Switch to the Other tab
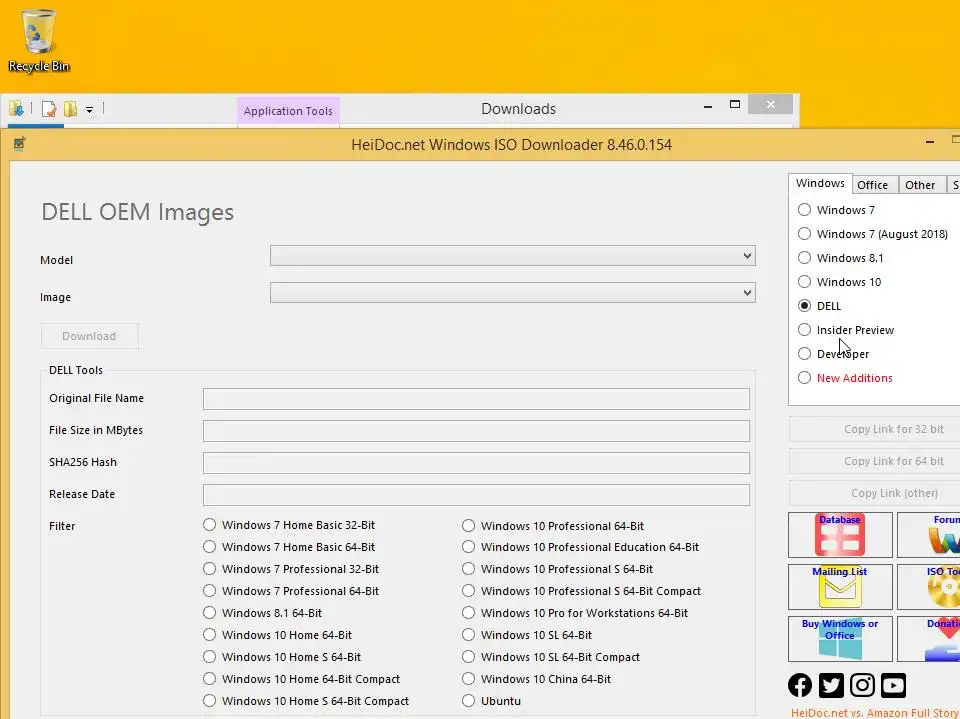This screenshot has height=719, width=960. [920, 185]
